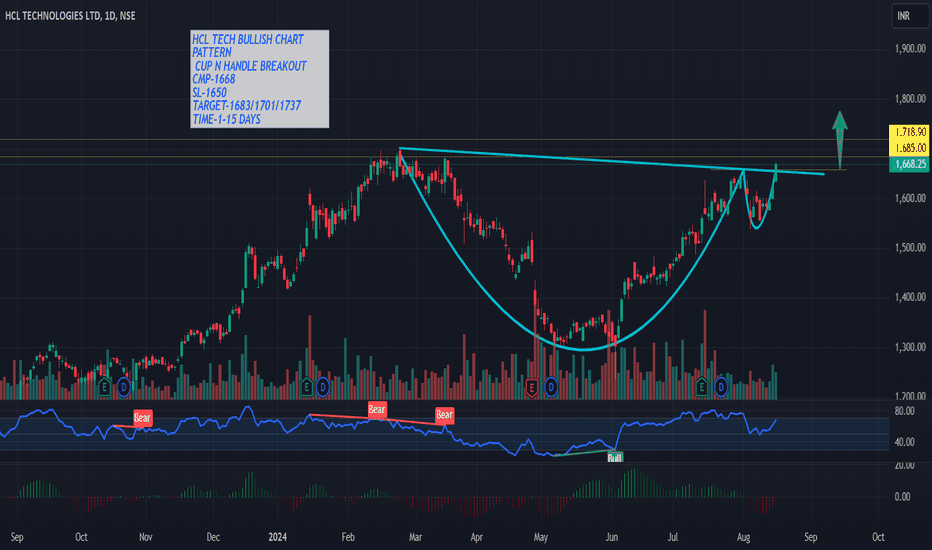Image resolution: width=932 pixels, height=550 pixels.
Task: Click the Bear RSI label in mid March
Action: click(445, 414)
